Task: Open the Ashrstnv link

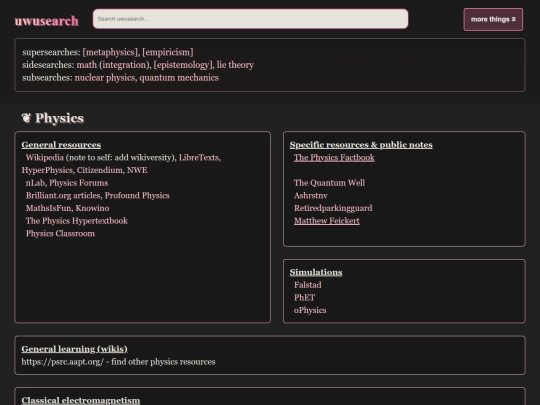Action: point(311,195)
